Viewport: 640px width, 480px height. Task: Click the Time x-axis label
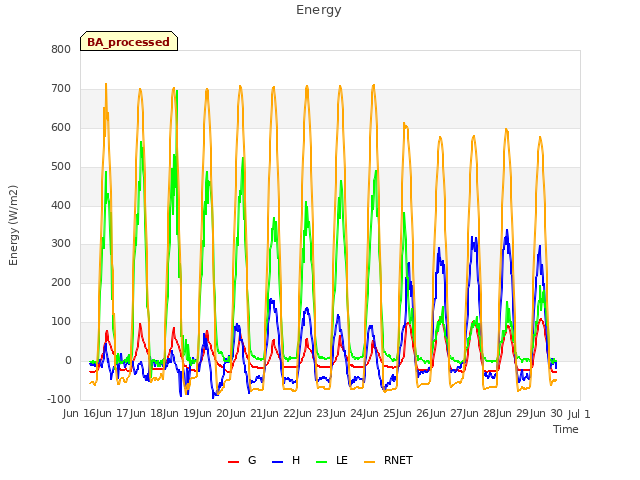[565, 429]
